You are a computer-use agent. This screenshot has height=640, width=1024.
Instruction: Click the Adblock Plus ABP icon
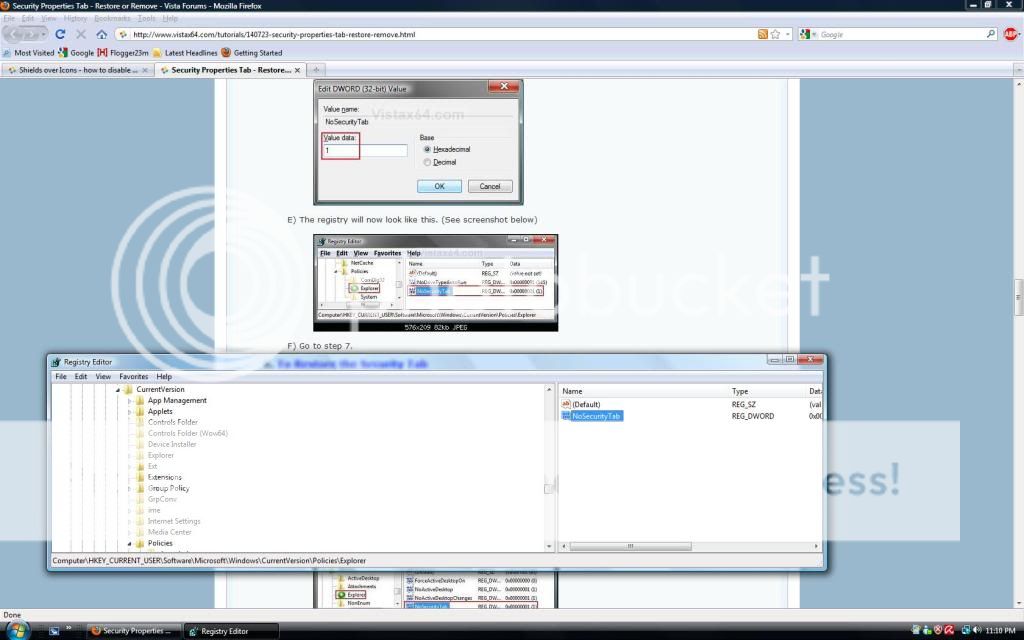click(x=1010, y=34)
